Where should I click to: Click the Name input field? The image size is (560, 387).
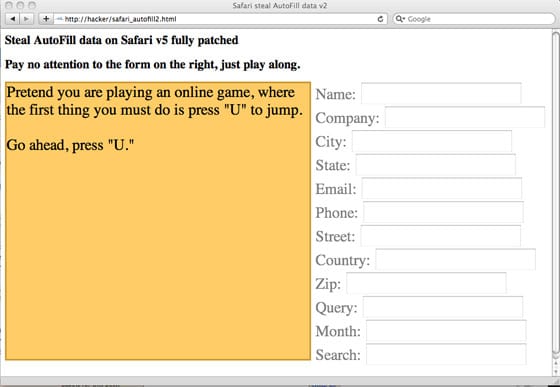[x=441, y=94]
